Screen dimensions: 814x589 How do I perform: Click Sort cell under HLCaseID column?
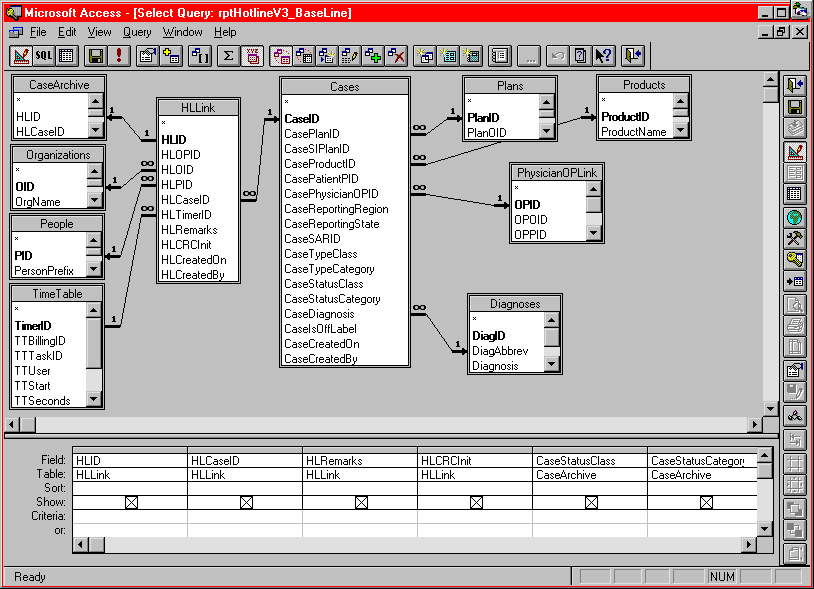245,488
